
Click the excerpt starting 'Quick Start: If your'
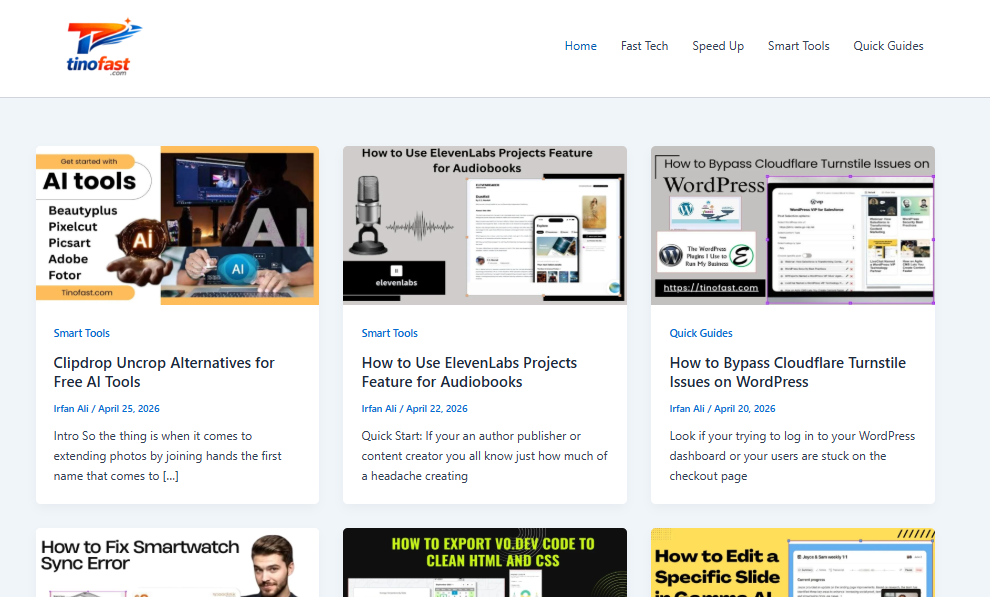pos(484,456)
